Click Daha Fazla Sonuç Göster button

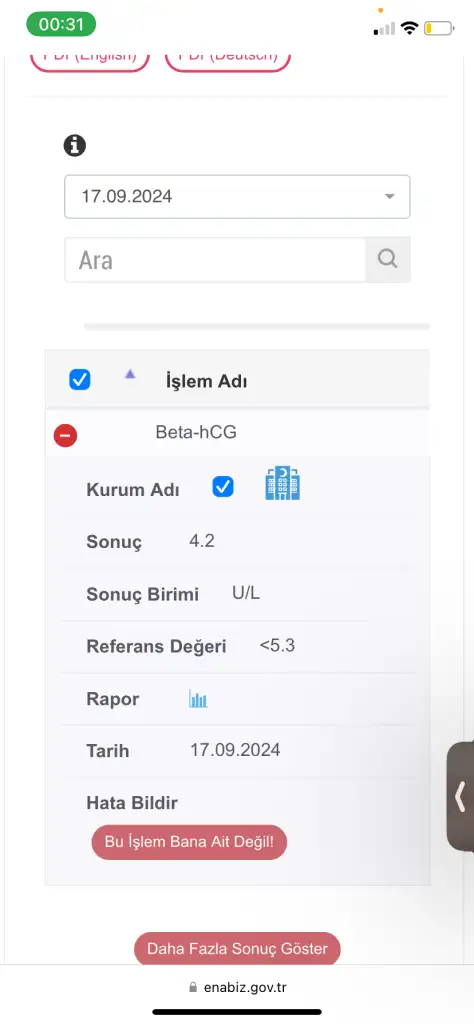pos(237,949)
